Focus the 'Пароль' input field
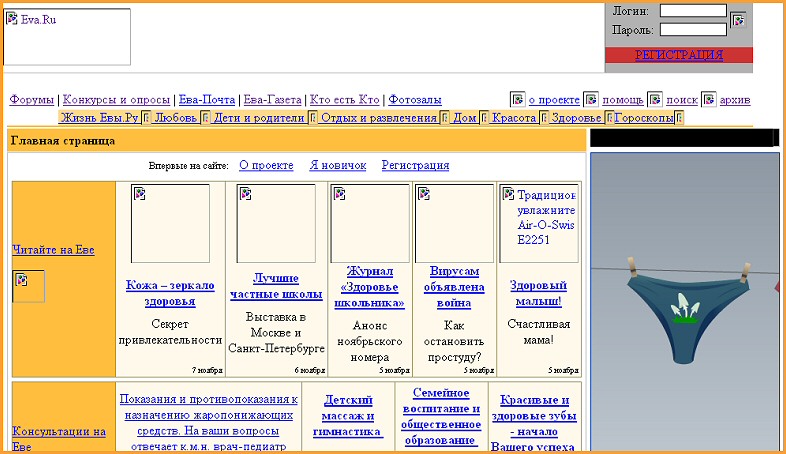786x454 pixels. (693, 30)
